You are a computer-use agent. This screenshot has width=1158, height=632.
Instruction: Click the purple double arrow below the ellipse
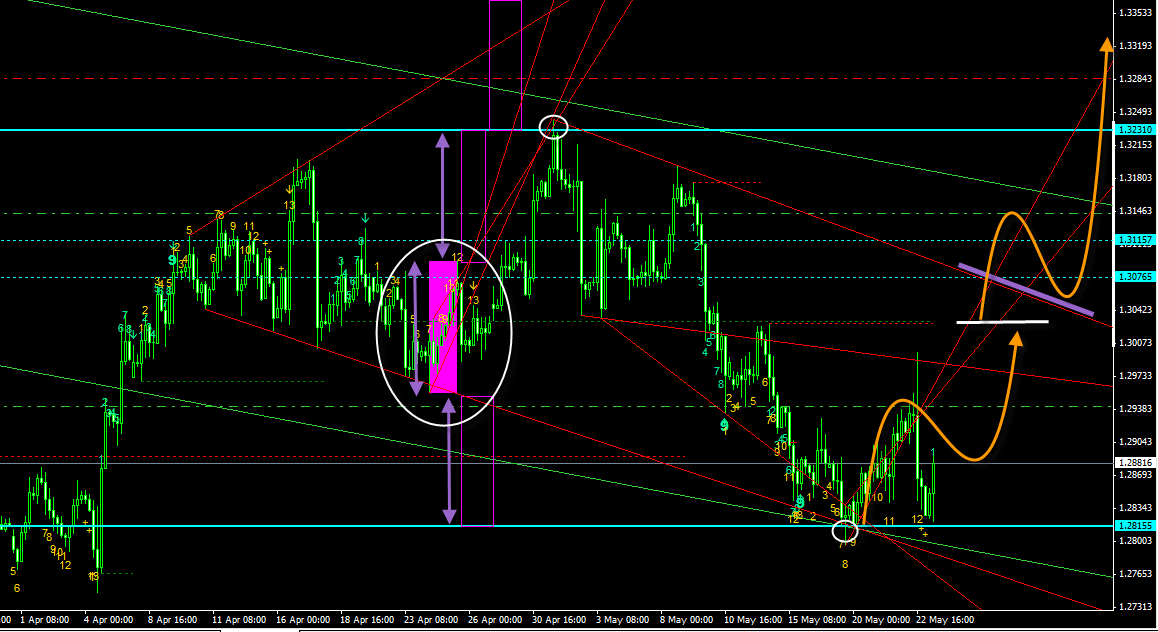click(449, 460)
